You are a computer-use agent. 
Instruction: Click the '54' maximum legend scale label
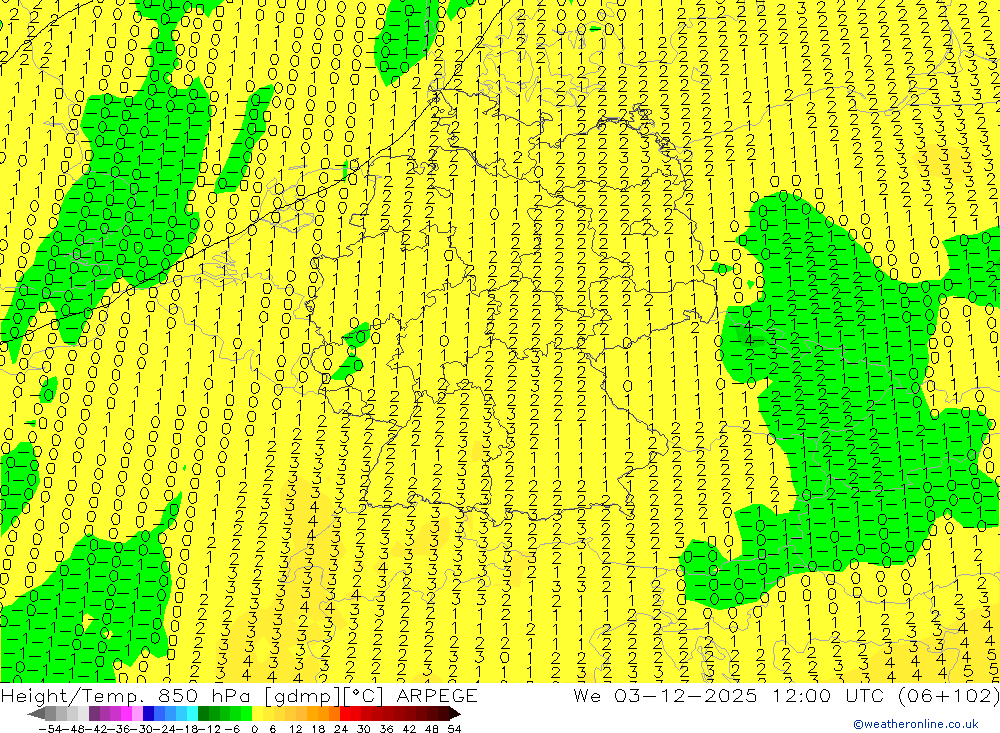[454, 729]
